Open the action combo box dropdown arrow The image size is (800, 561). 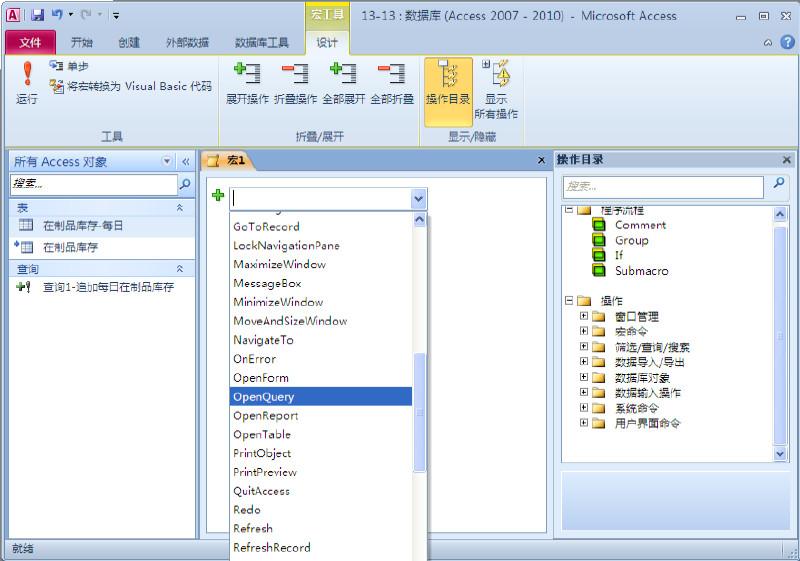pos(418,198)
